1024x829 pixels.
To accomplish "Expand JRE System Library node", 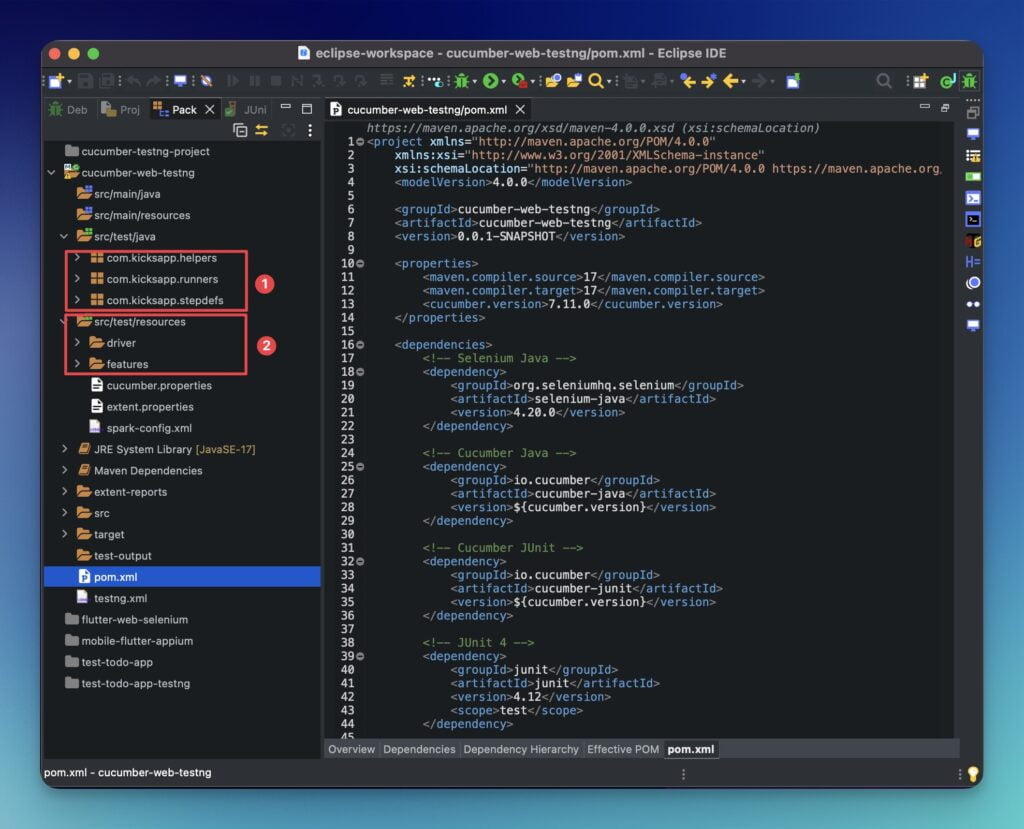I will (64, 449).
